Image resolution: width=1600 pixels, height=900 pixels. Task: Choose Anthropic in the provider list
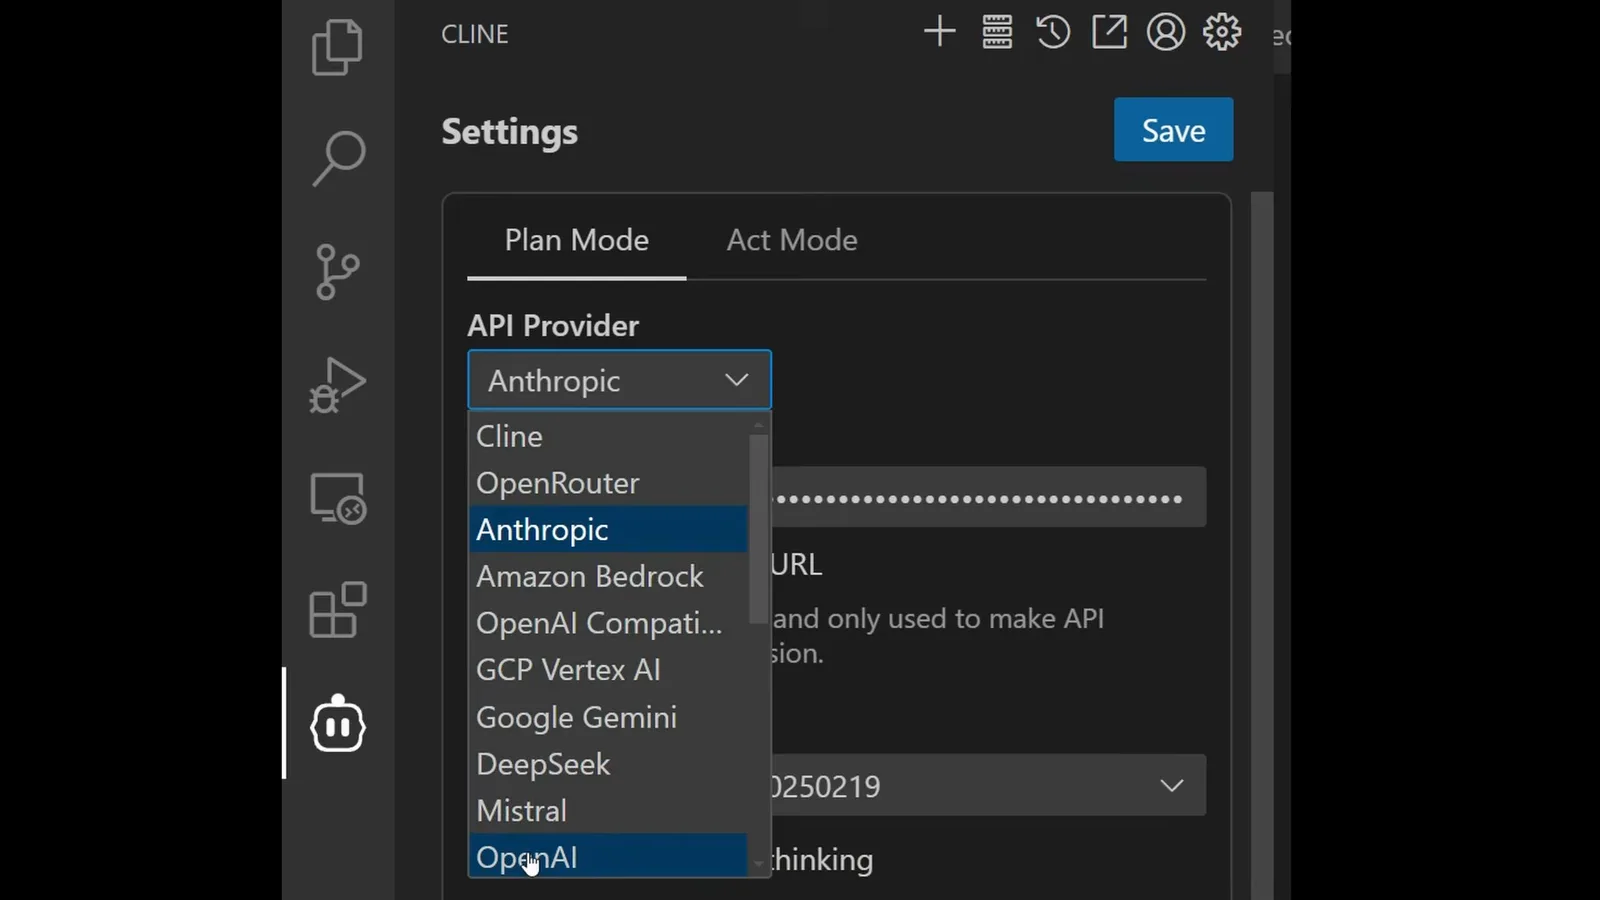coord(608,530)
